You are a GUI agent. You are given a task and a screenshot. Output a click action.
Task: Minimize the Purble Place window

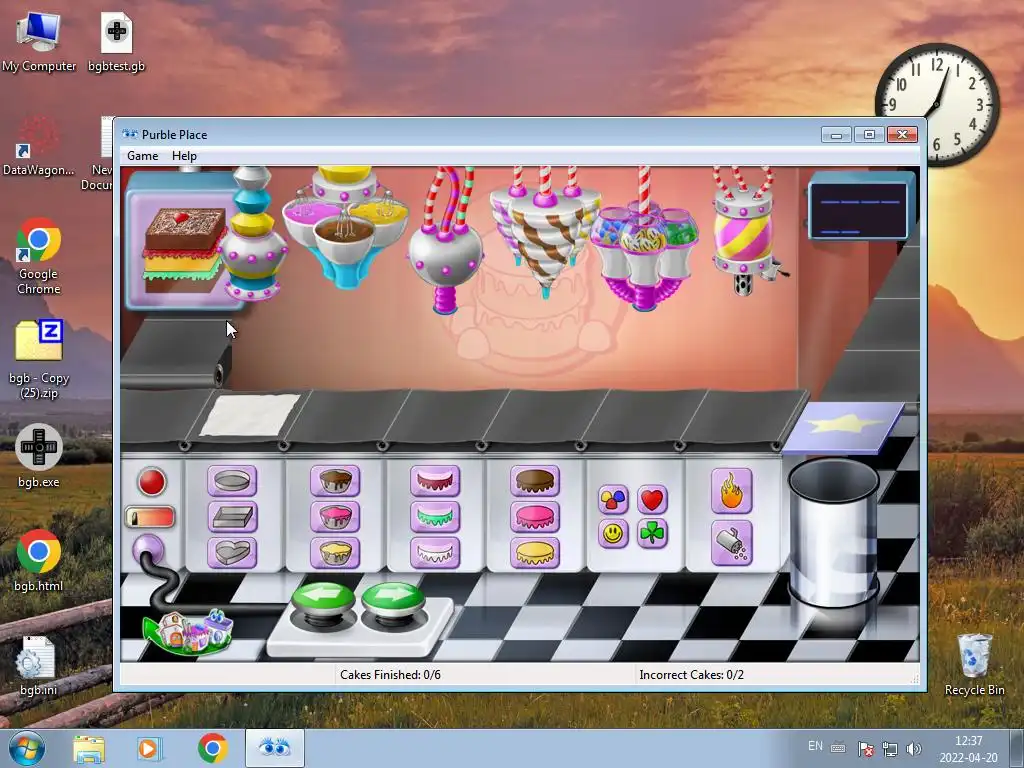click(837, 135)
